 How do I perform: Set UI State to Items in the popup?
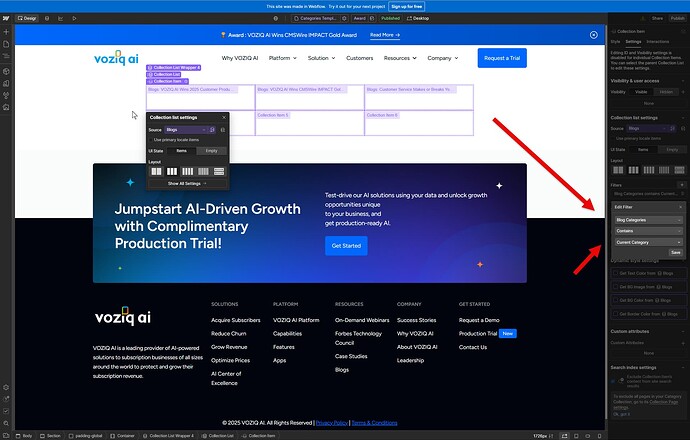point(181,151)
